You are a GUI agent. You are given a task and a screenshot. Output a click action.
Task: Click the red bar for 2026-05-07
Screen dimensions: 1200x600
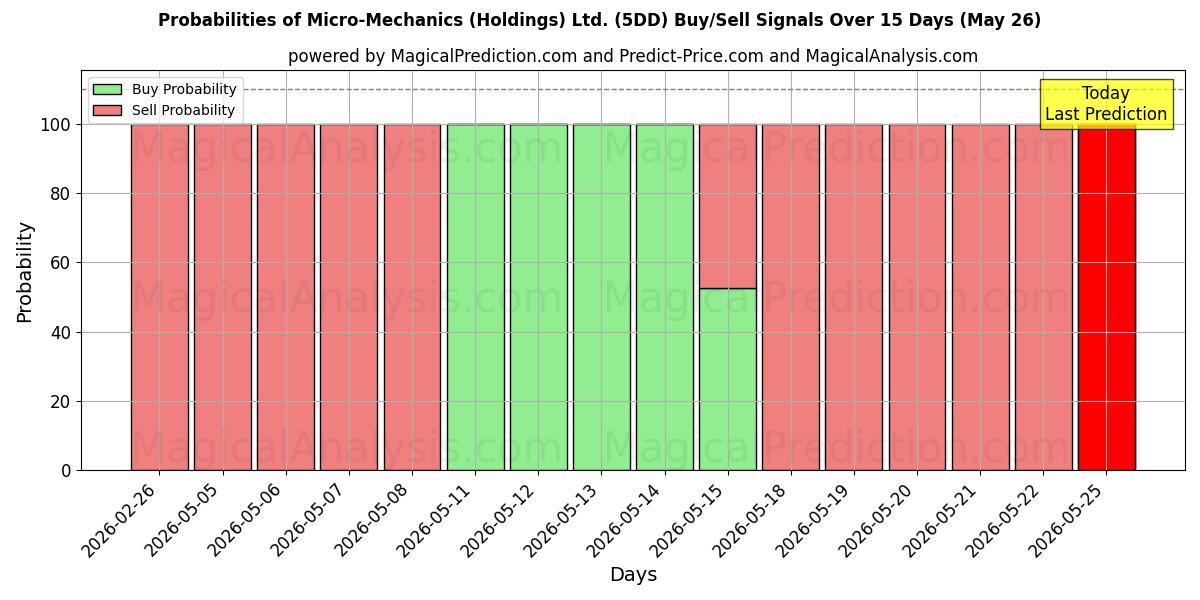coord(348,297)
